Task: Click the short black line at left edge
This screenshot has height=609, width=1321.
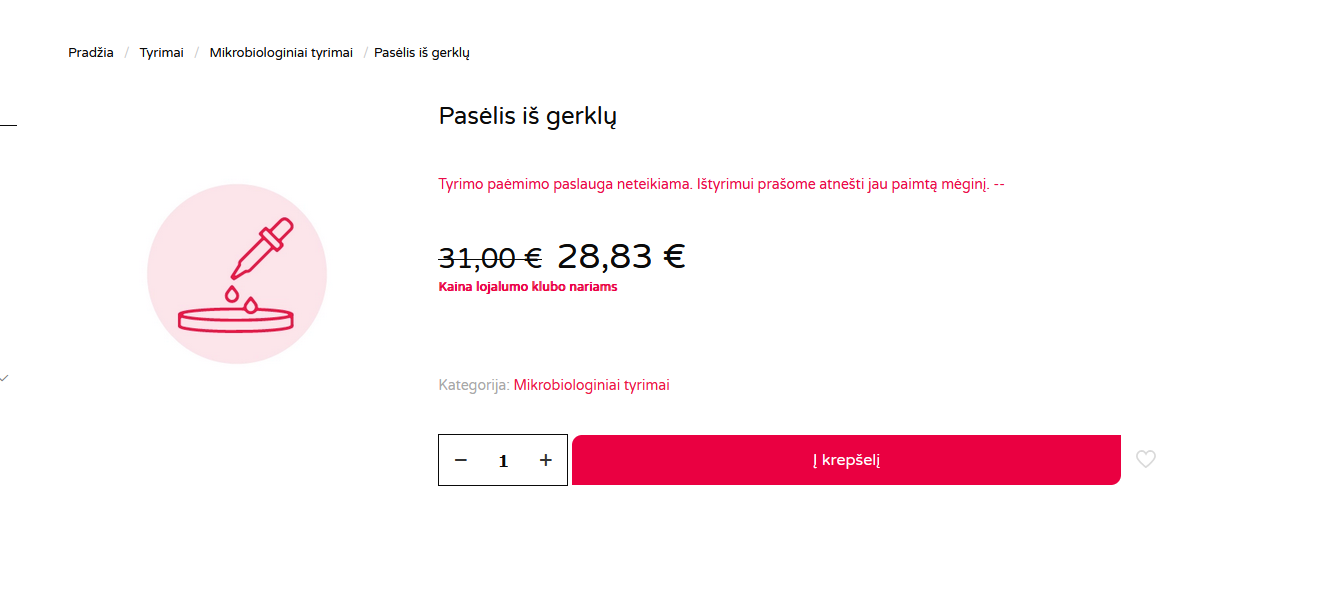Action: click(x=8, y=125)
